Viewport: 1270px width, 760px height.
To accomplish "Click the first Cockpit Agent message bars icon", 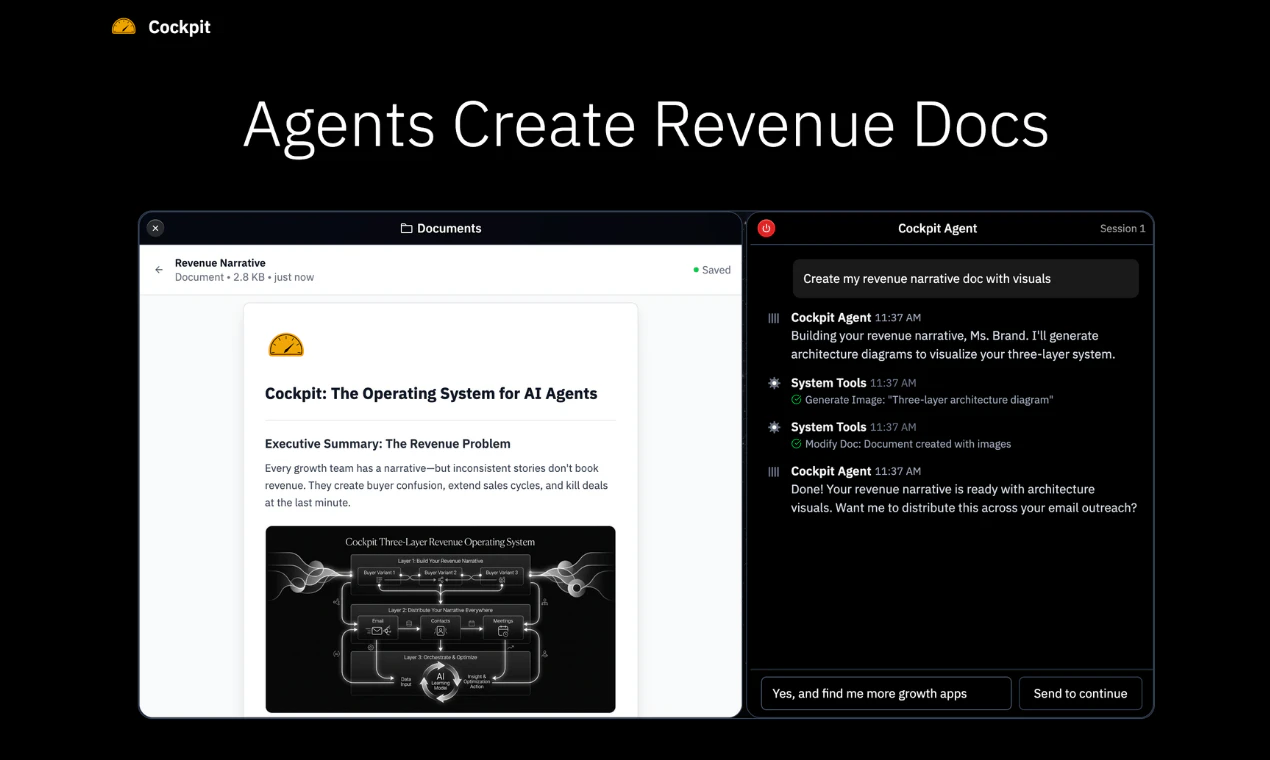I will 773,318.
